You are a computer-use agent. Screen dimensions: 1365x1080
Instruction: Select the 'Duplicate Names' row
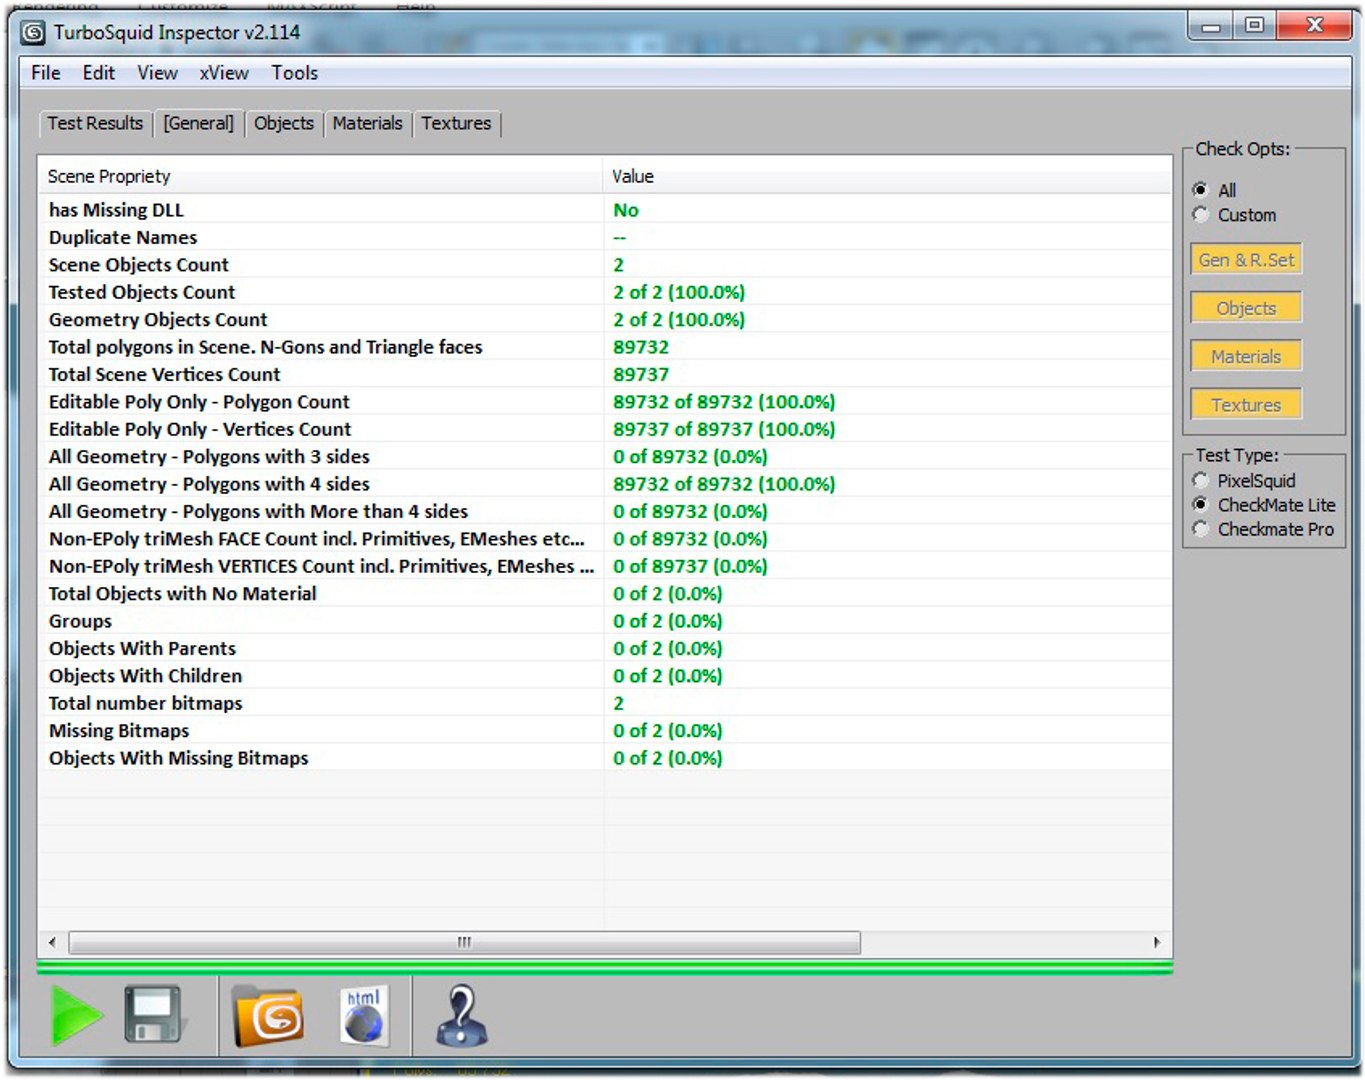tap(605, 237)
